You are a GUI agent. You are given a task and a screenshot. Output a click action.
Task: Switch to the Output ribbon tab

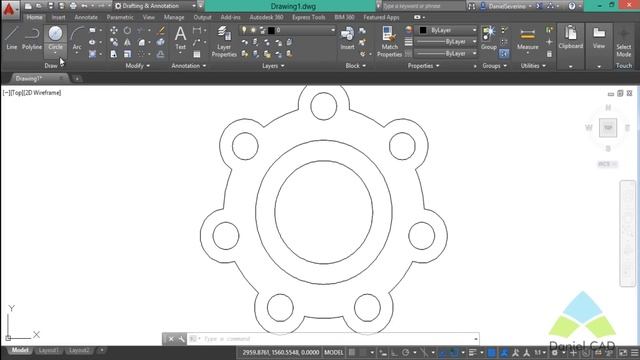point(202,18)
